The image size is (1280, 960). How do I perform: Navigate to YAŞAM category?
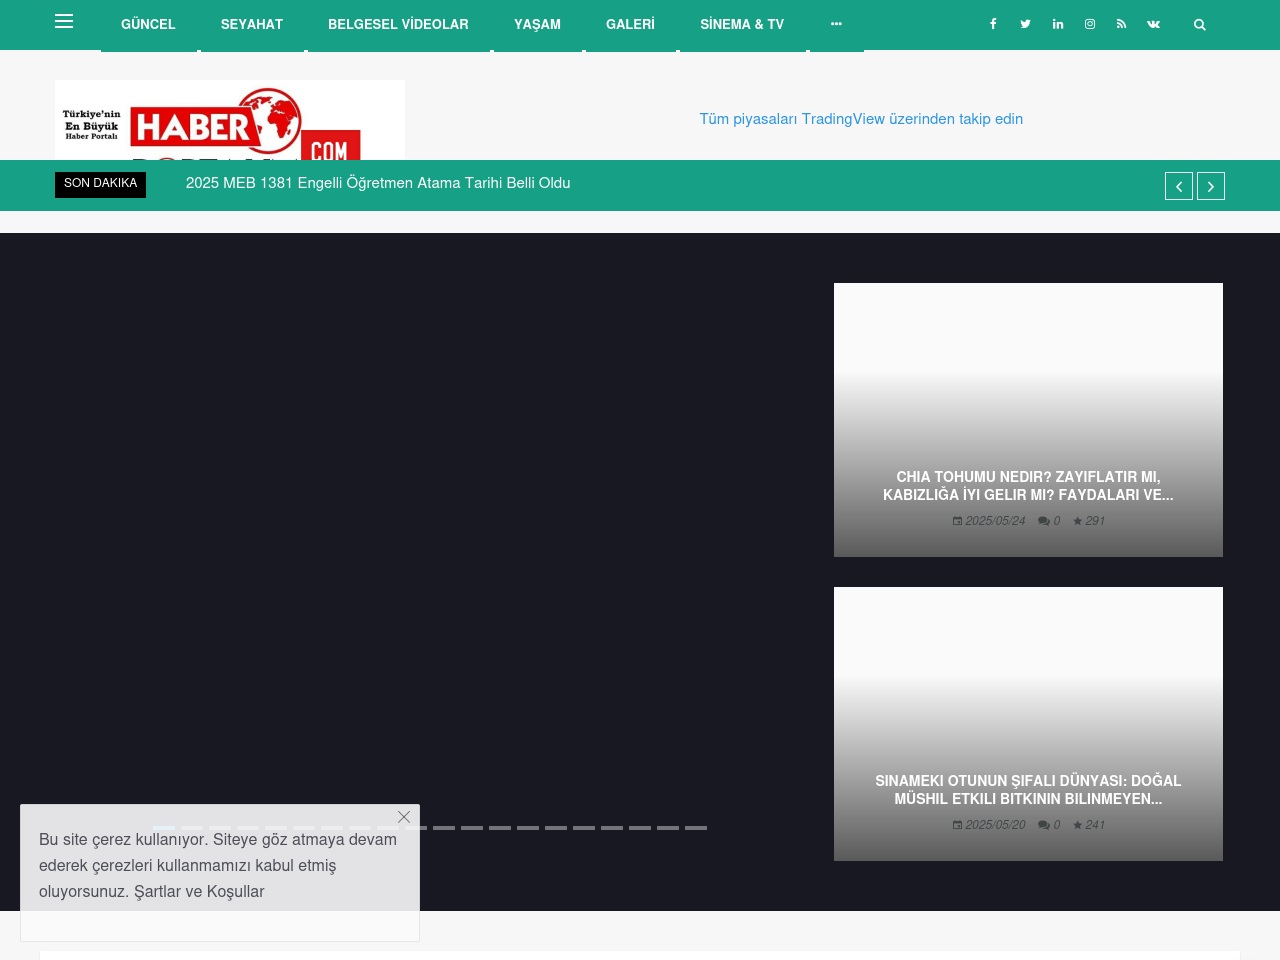(x=537, y=24)
